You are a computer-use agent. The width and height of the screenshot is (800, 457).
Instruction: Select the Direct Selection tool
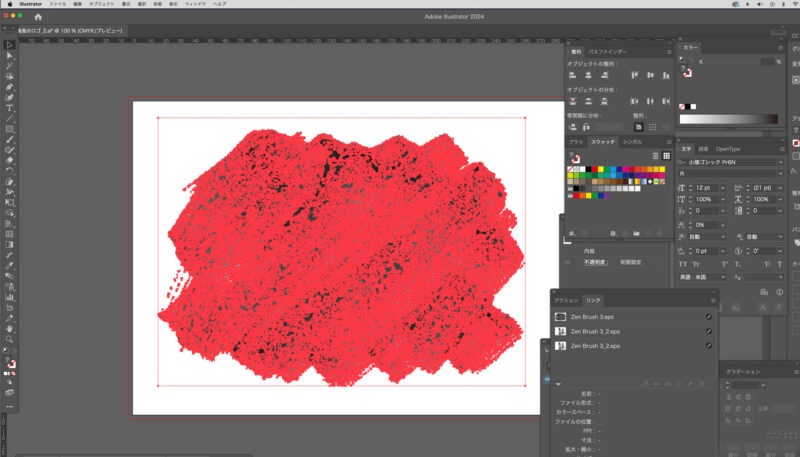[9, 55]
